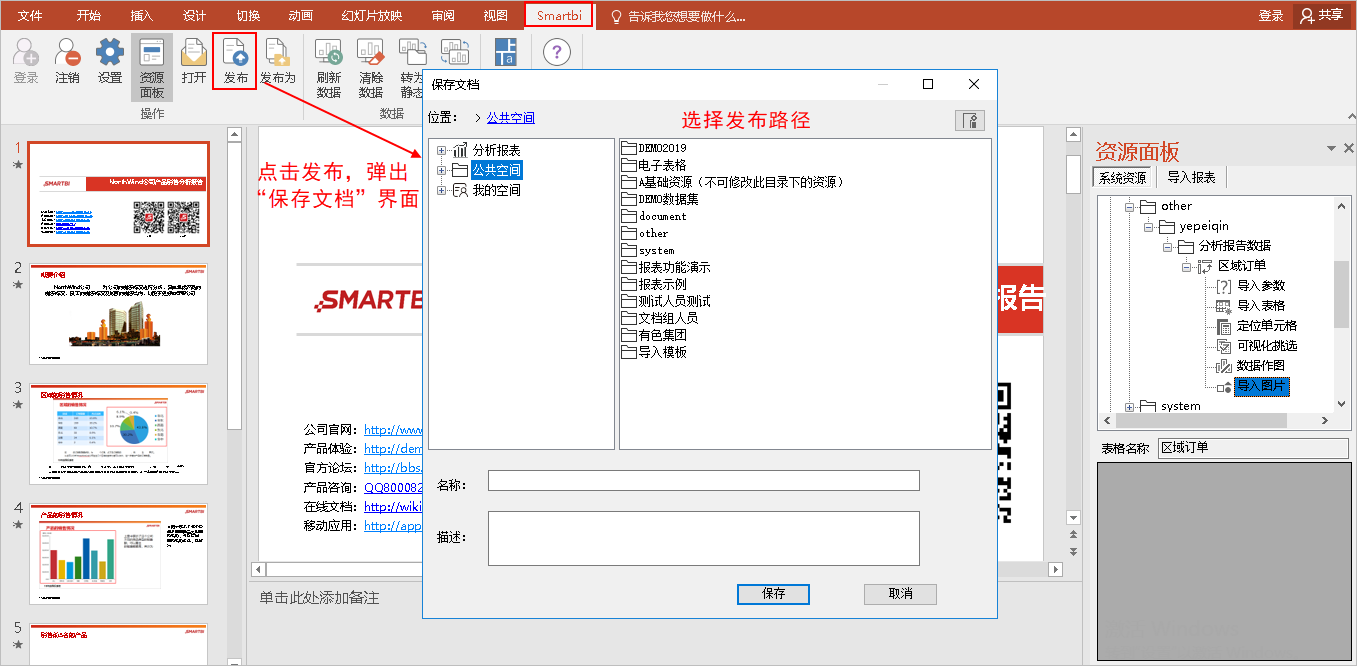Click the up-folder icon in save dialog

(x=970, y=121)
